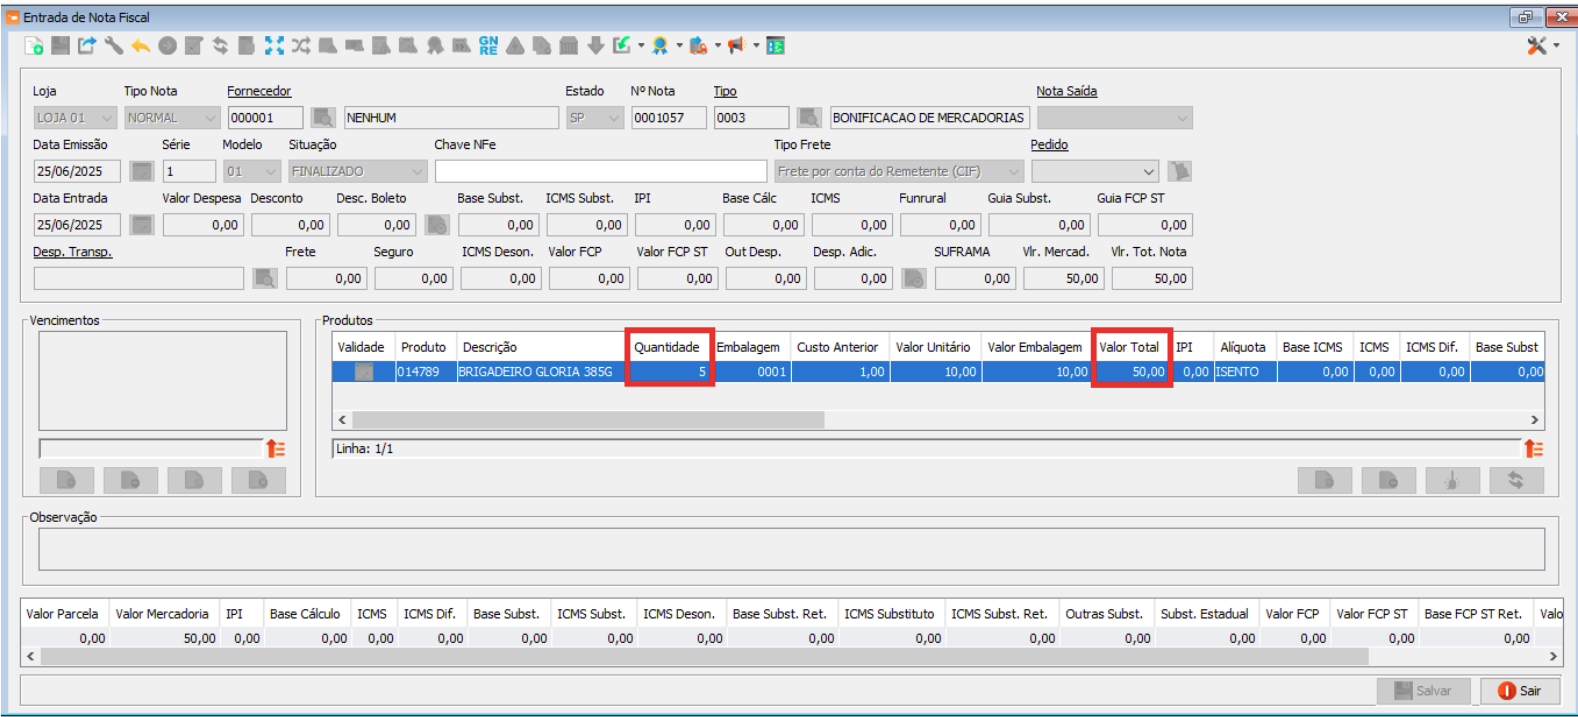Click the Sair button

tap(1519, 691)
